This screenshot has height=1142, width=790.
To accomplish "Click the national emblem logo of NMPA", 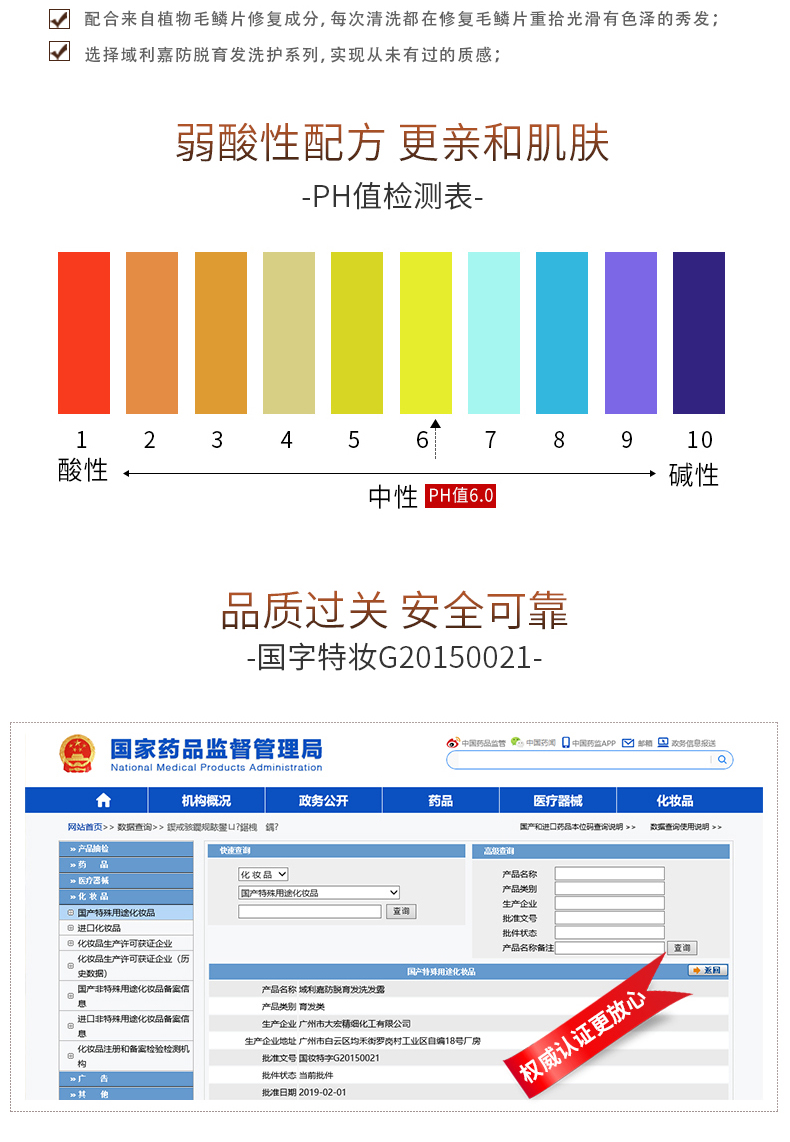I will [x=77, y=755].
